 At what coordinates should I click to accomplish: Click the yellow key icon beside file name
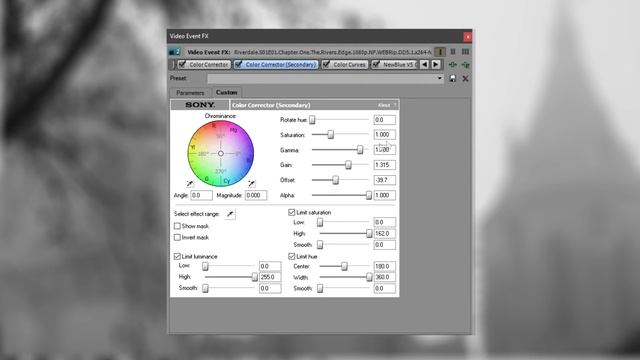click(x=440, y=52)
